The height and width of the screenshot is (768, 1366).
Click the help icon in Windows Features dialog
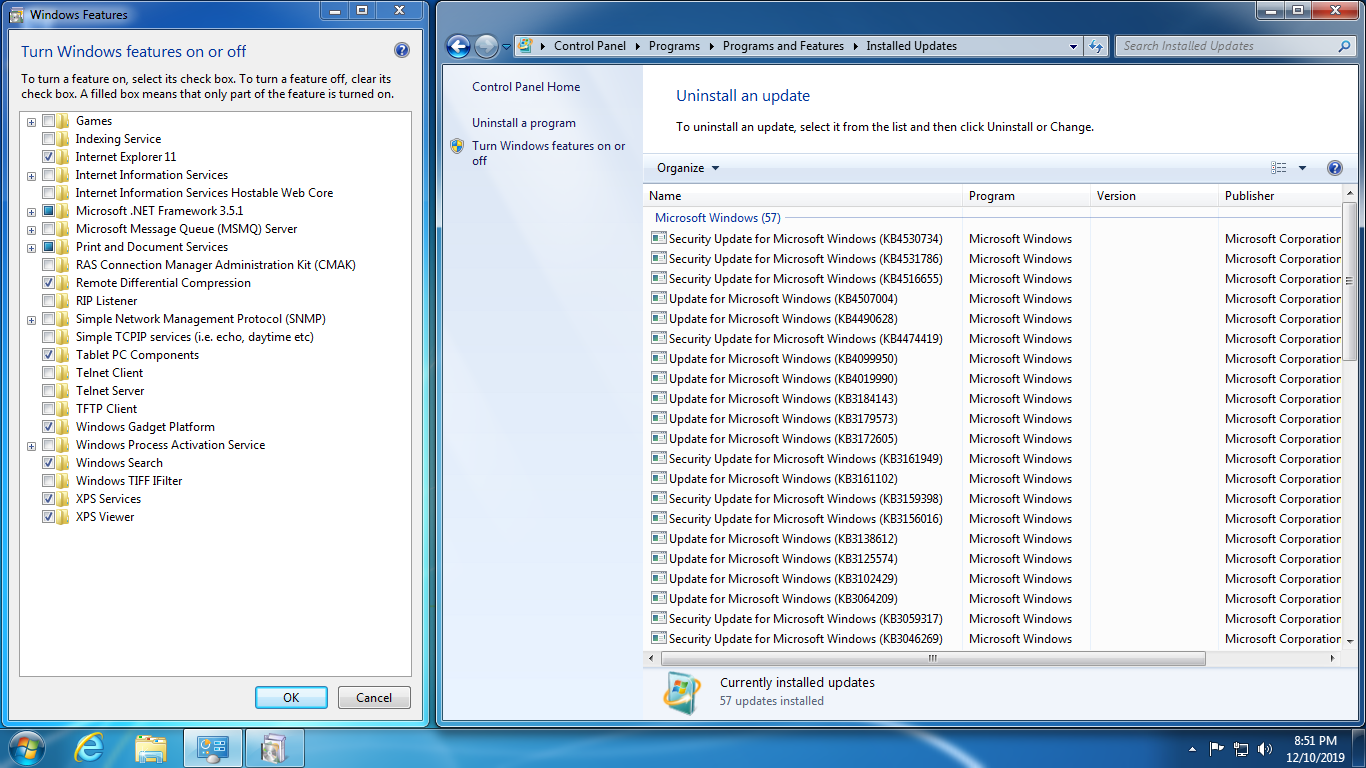pyautogui.click(x=402, y=51)
